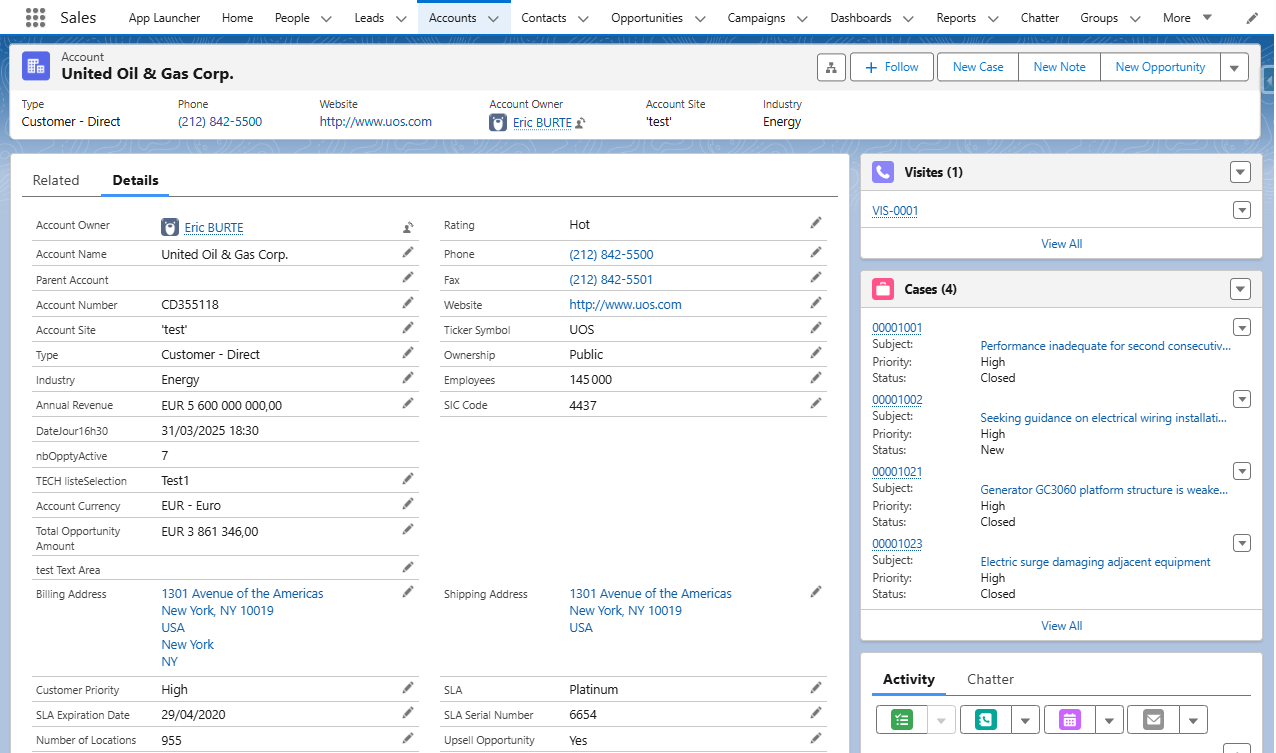Open the New Opportunity split-button dropdown arrow
Image resolution: width=1276 pixels, height=753 pixels.
[1234, 67]
